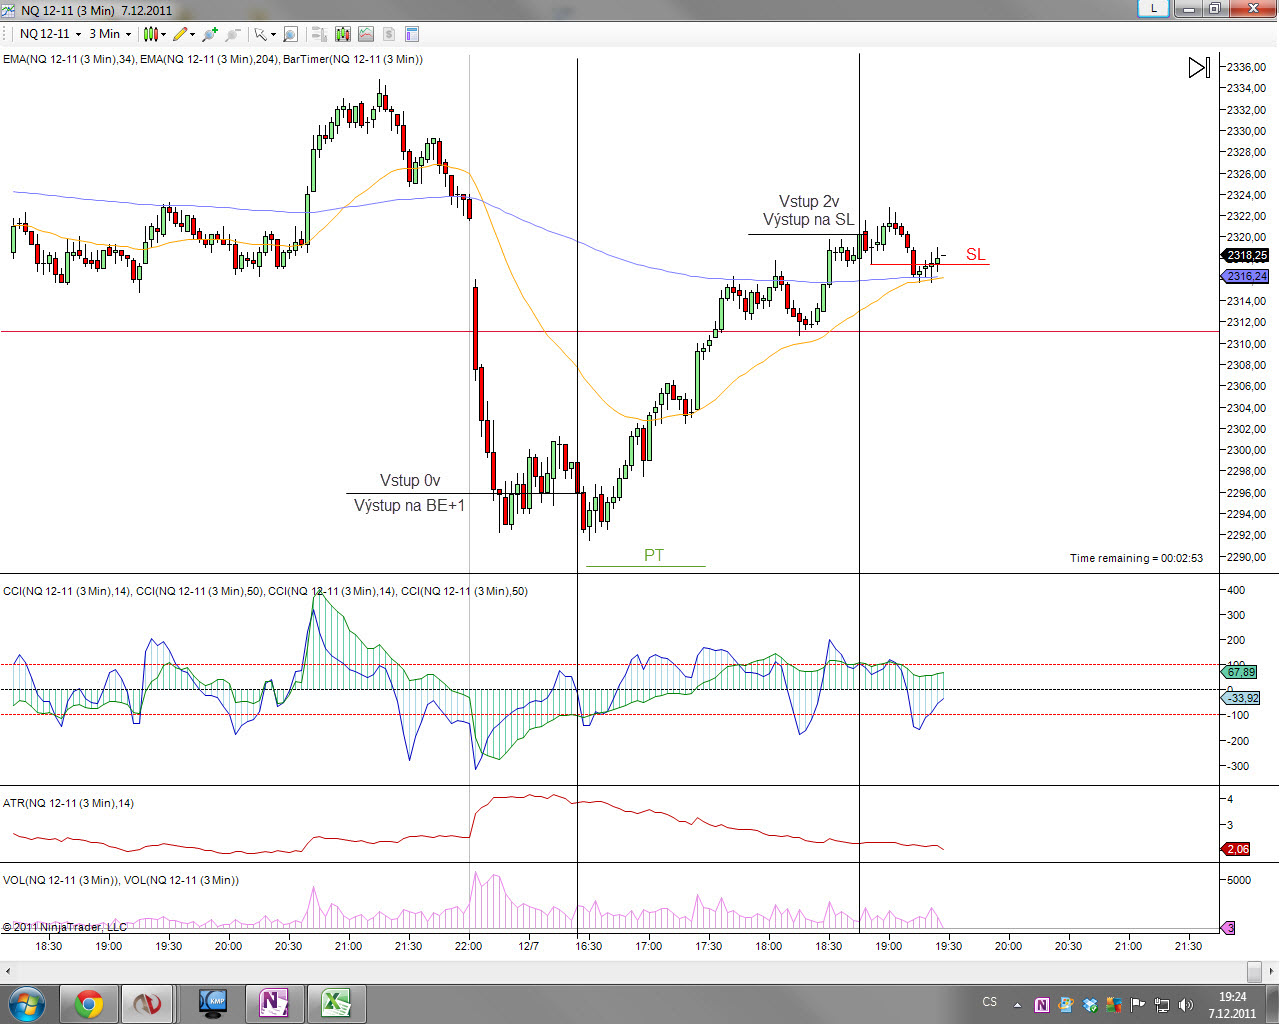Open the 3 Min interval selector dropdown

click(110, 34)
